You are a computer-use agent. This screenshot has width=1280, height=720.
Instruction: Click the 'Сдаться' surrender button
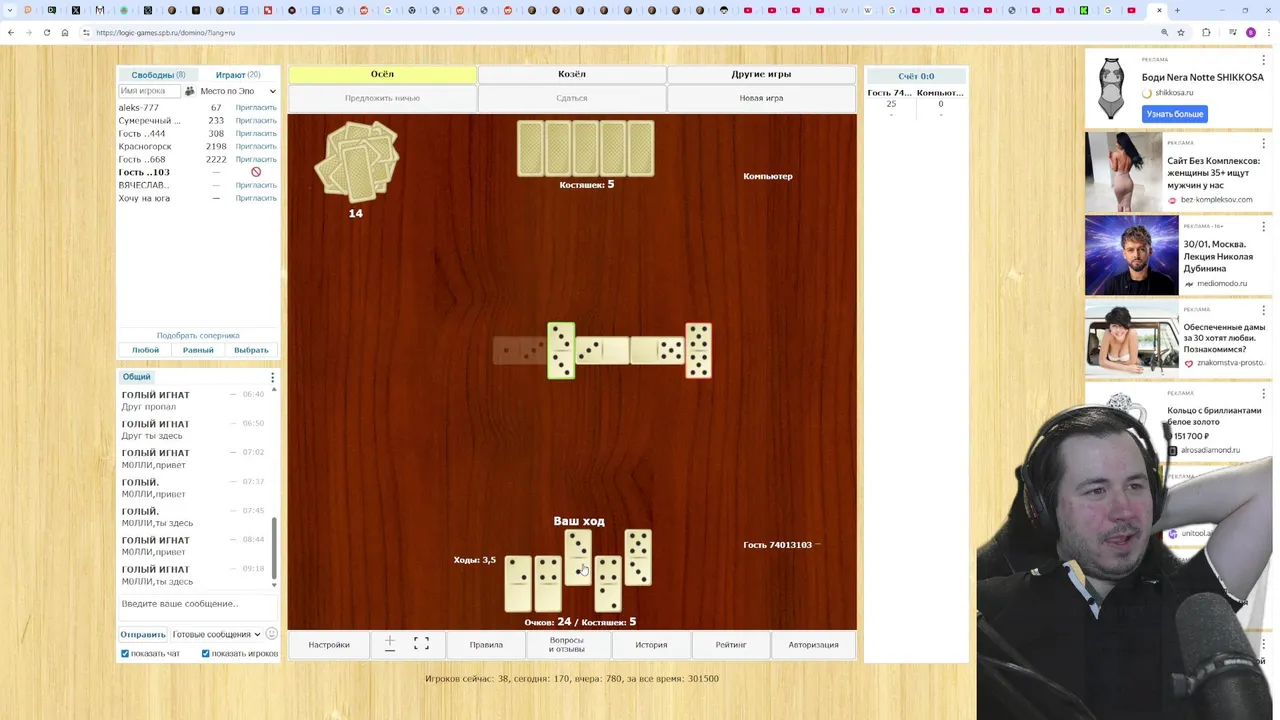coord(572,98)
